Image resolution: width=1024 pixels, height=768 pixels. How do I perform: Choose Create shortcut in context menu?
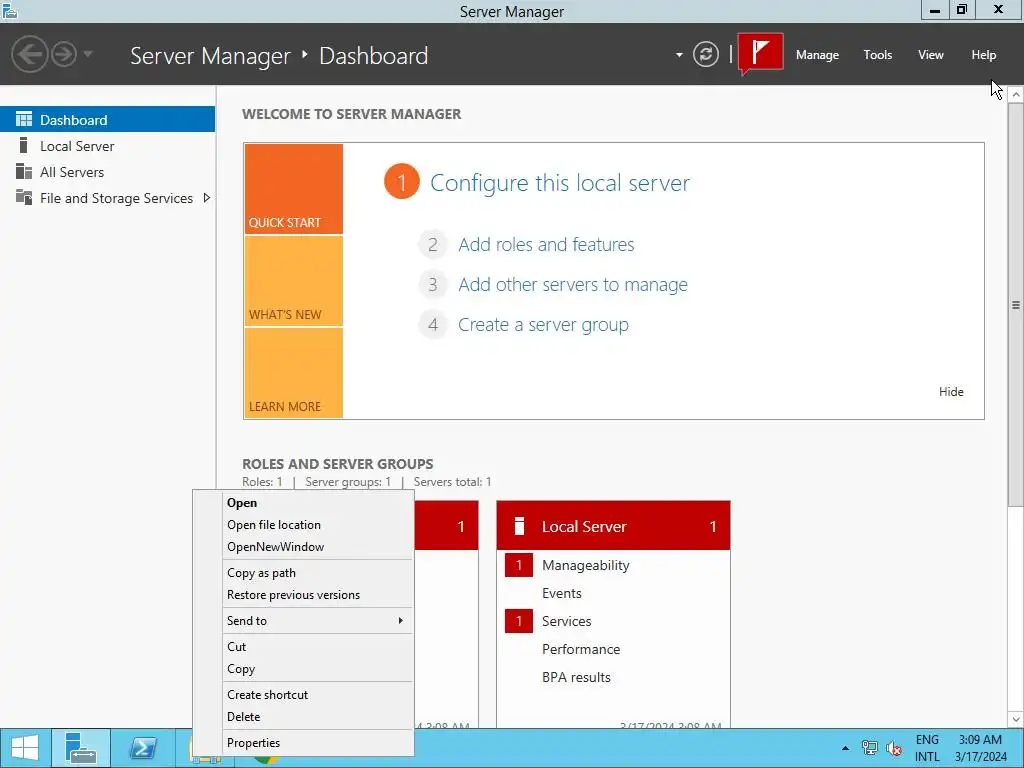tap(304, 695)
